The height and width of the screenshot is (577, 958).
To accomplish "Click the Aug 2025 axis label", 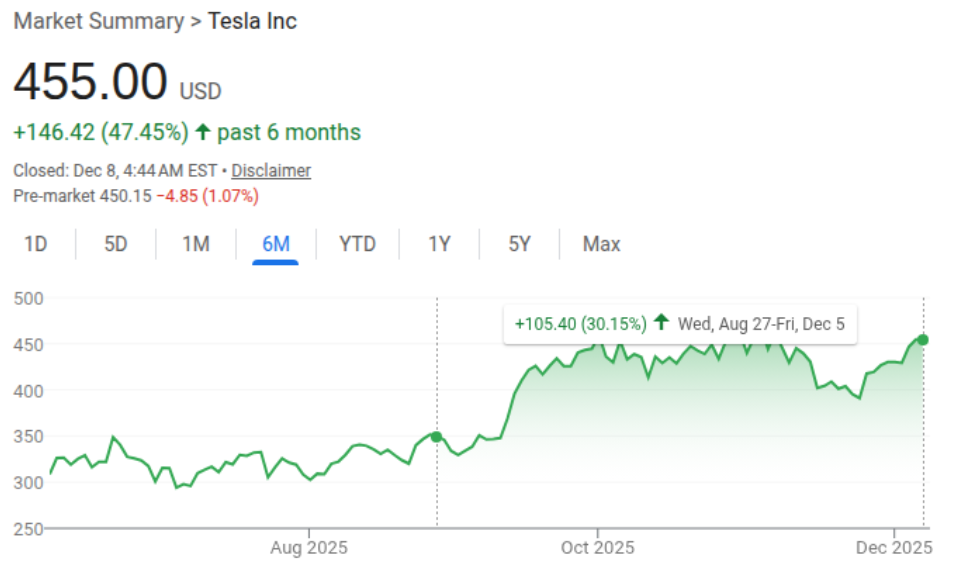I will pyautogui.click(x=309, y=548).
